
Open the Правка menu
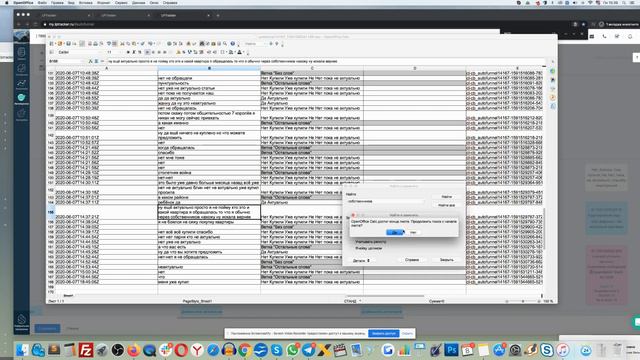tap(57, 2)
